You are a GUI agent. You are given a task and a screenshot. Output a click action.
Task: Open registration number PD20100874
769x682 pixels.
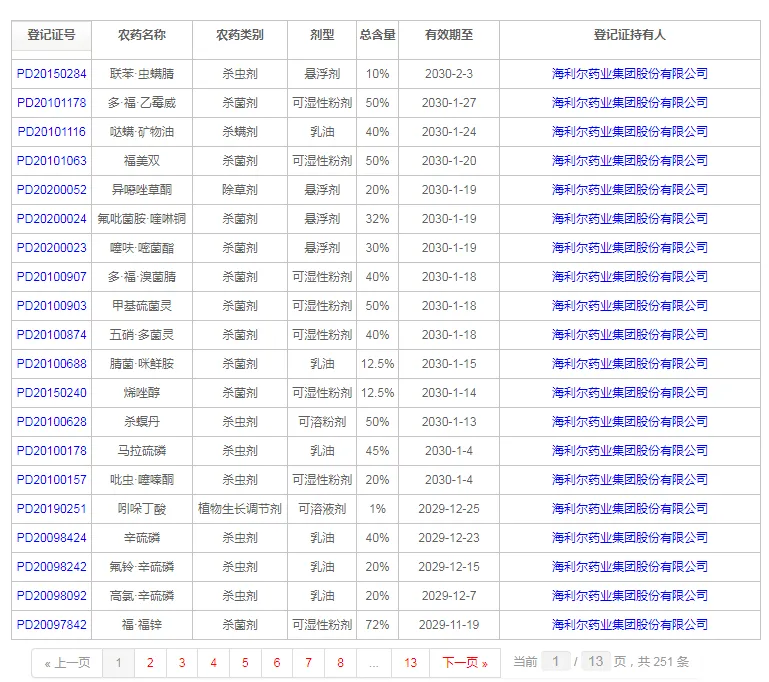(x=51, y=335)
